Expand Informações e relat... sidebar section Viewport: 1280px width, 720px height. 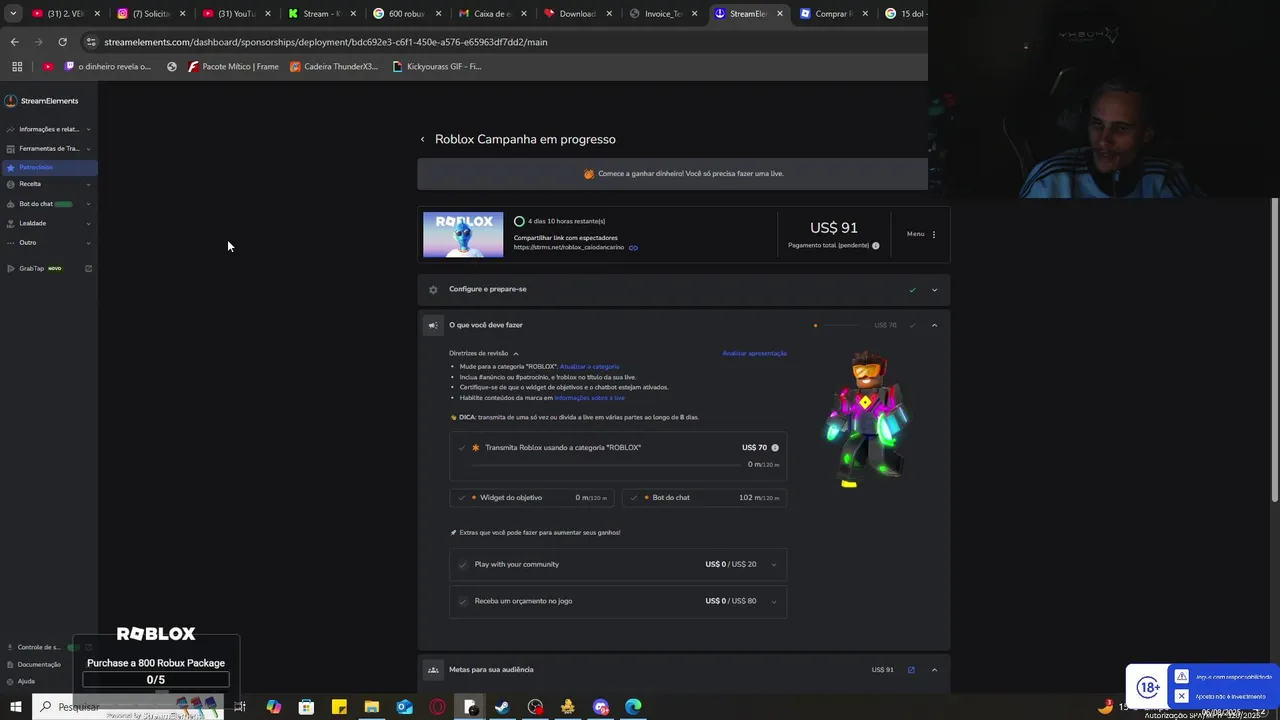pos(88,129)
